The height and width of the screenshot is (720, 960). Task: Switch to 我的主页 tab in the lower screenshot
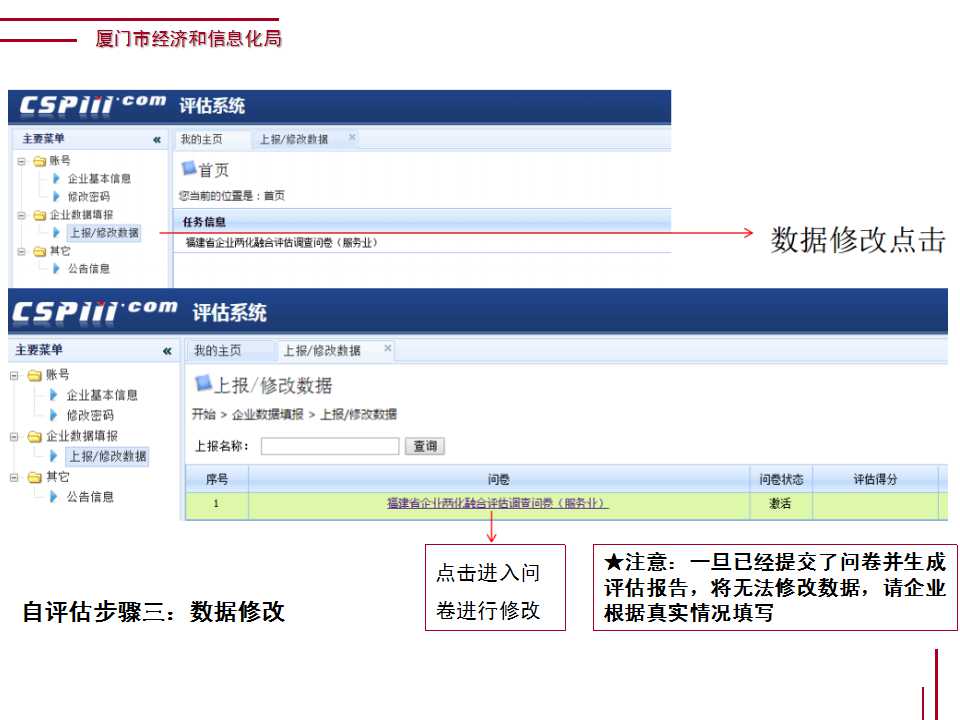point(218,351)
